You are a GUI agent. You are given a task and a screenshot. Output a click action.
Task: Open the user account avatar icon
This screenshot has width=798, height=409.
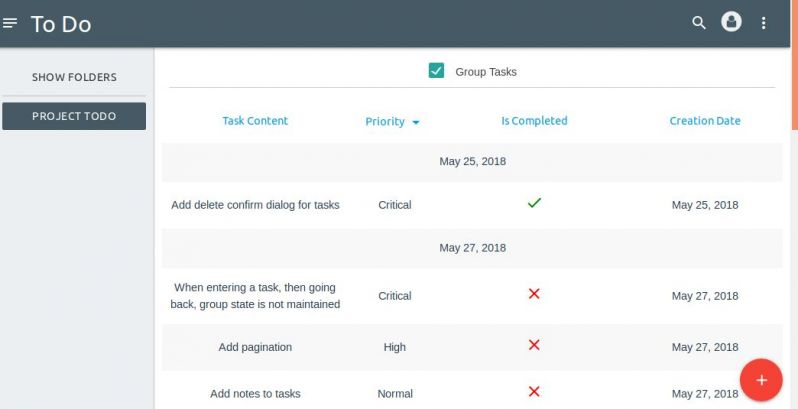coord(731,22)
